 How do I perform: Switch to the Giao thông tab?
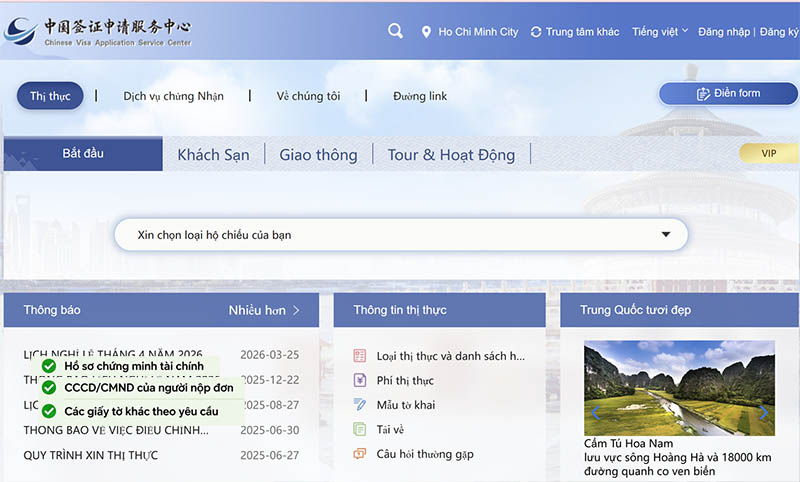coord(318,155)
